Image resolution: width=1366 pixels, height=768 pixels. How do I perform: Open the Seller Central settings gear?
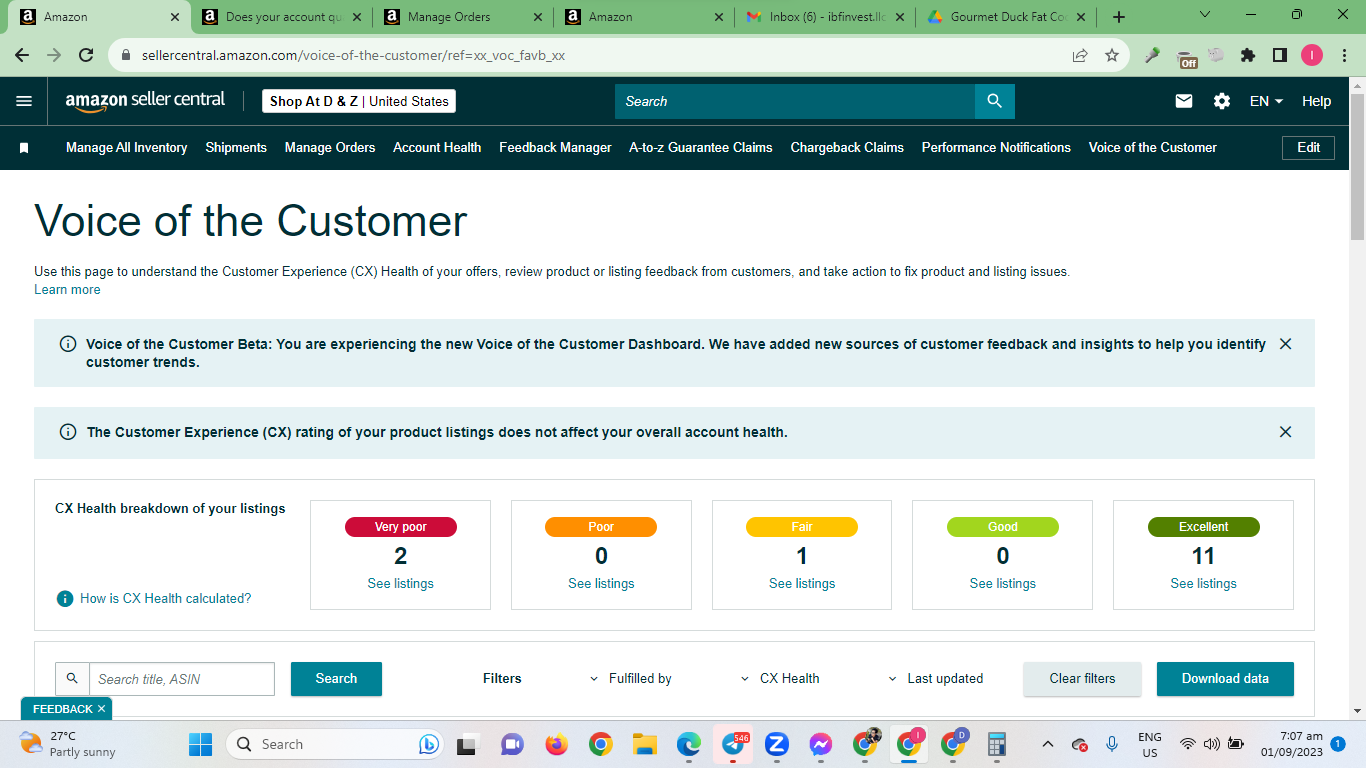point(1222,101)
